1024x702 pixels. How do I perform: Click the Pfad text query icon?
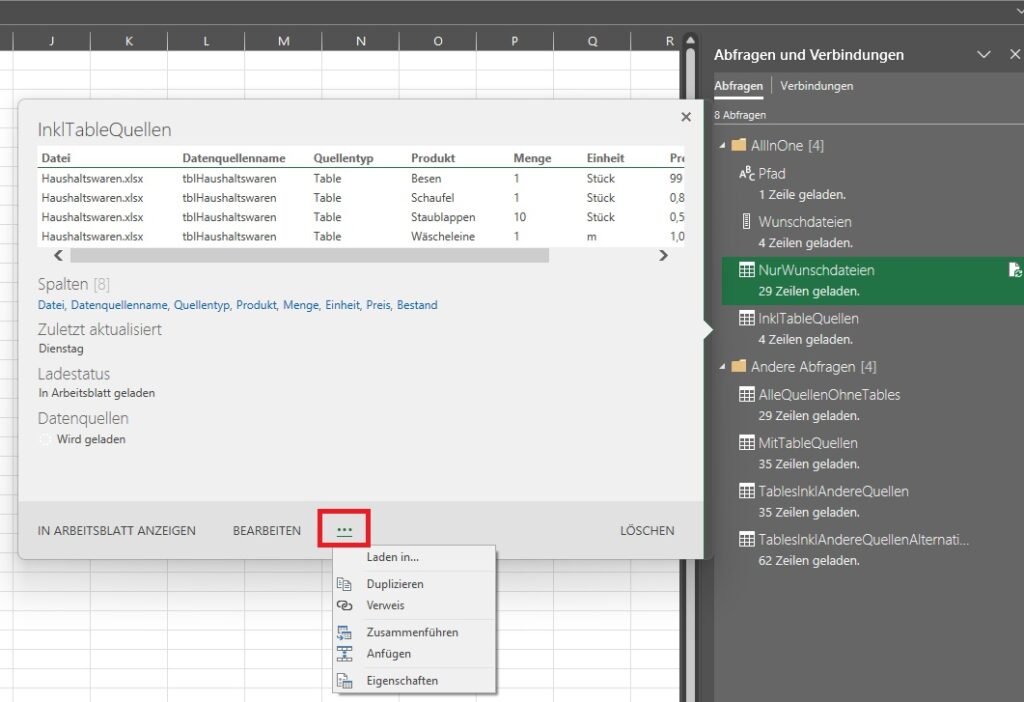coord(746,174)
